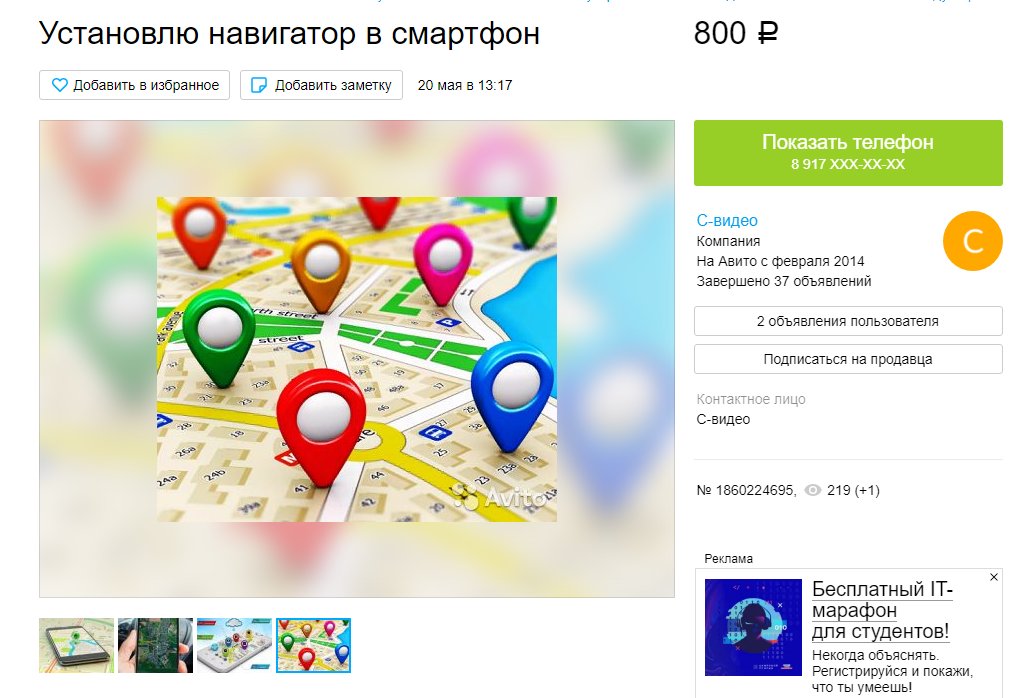The width and height of the screenshot is (1016, 698).
Task: Open the Добавить заметку button
Action: coord(321,85)
